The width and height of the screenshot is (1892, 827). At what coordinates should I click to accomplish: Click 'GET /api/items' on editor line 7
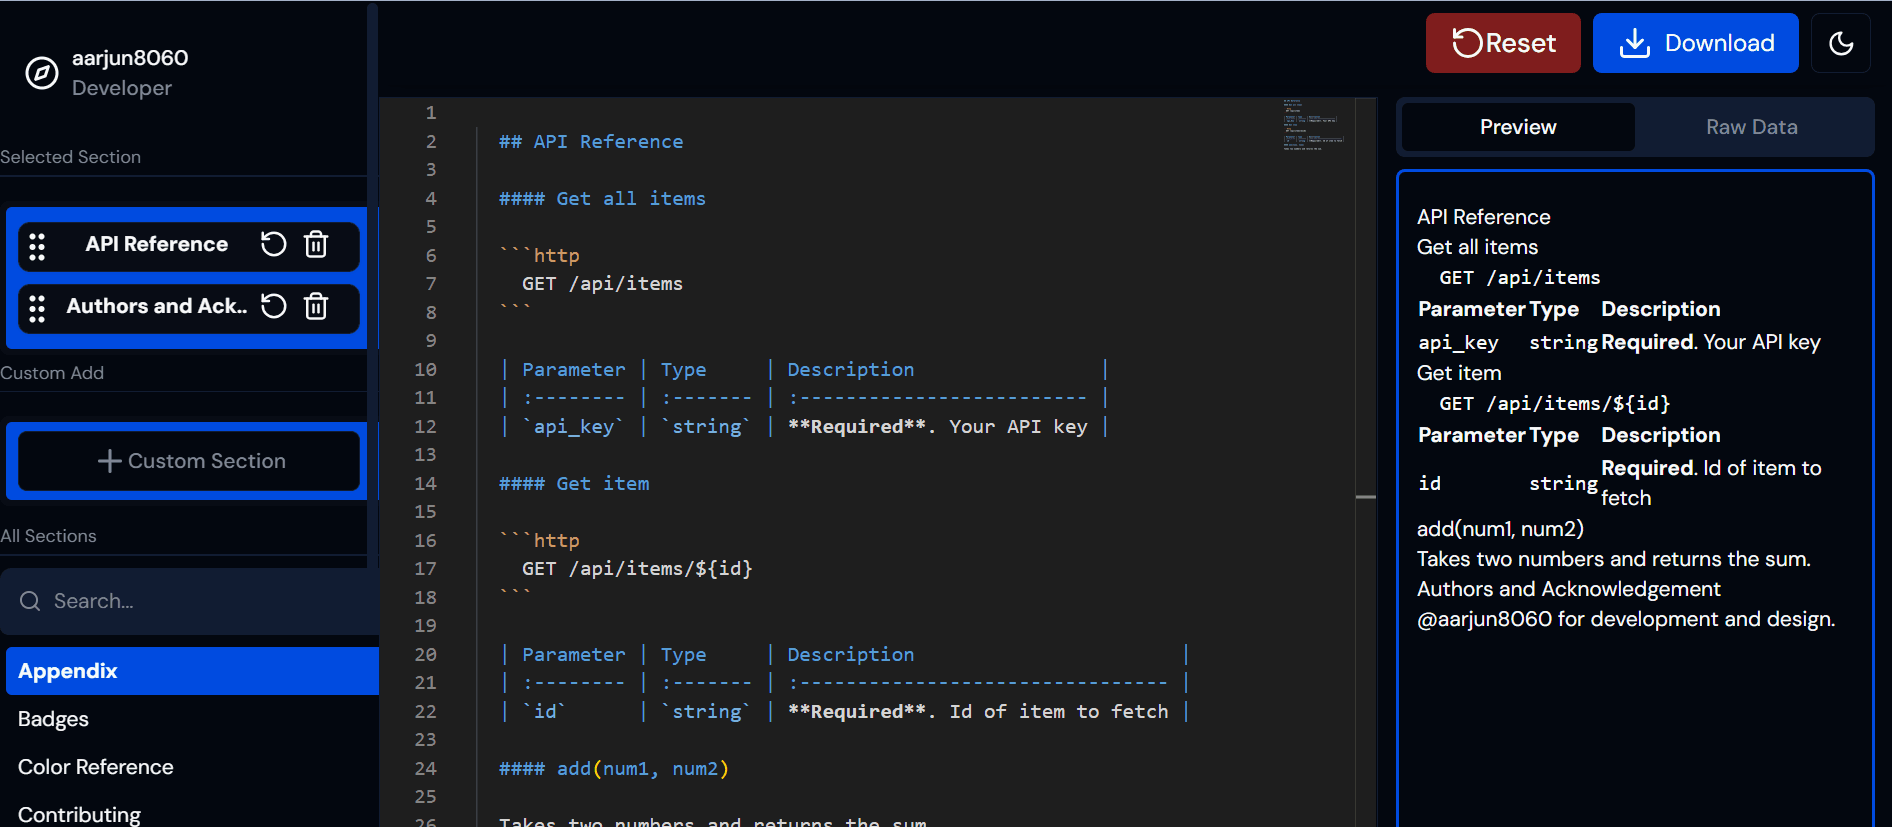[602, 284]
